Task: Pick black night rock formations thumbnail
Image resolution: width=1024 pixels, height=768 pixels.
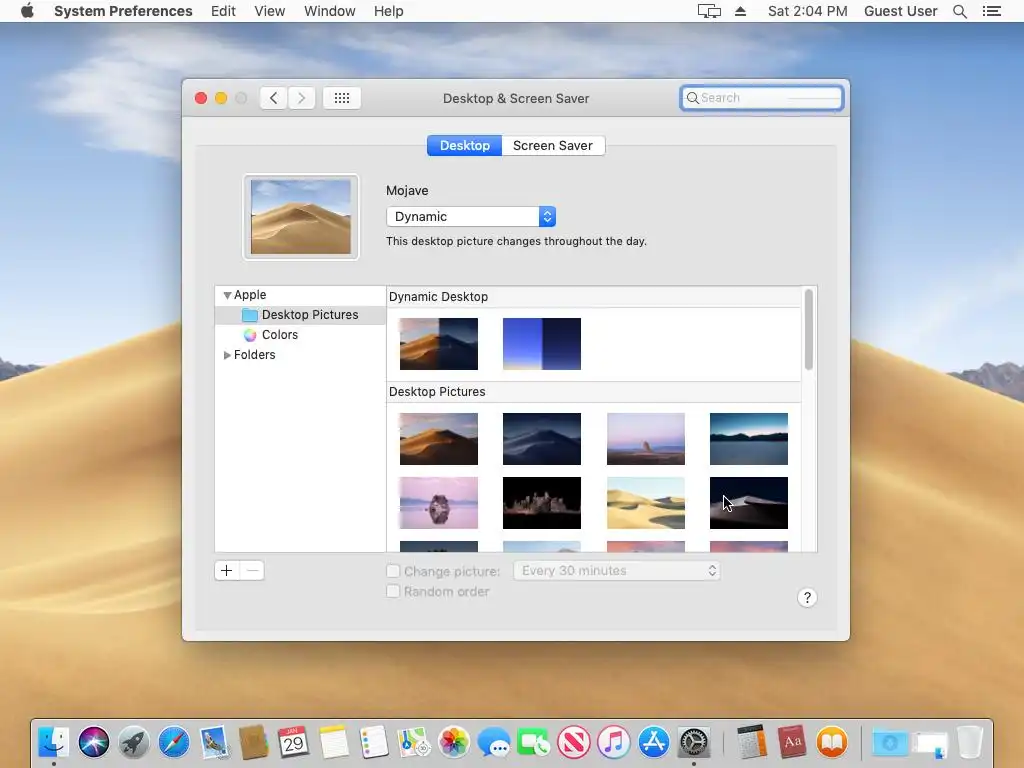Action: (x=542, y=503)
